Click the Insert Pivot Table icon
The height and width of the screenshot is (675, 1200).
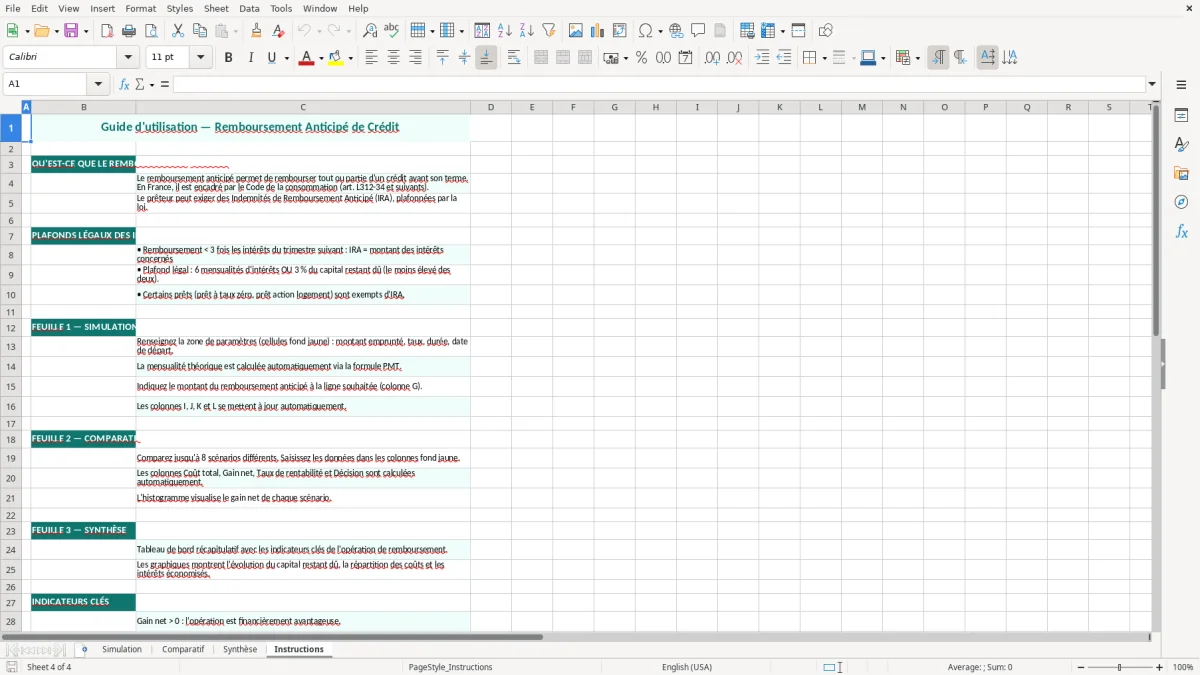pos(620,31)
